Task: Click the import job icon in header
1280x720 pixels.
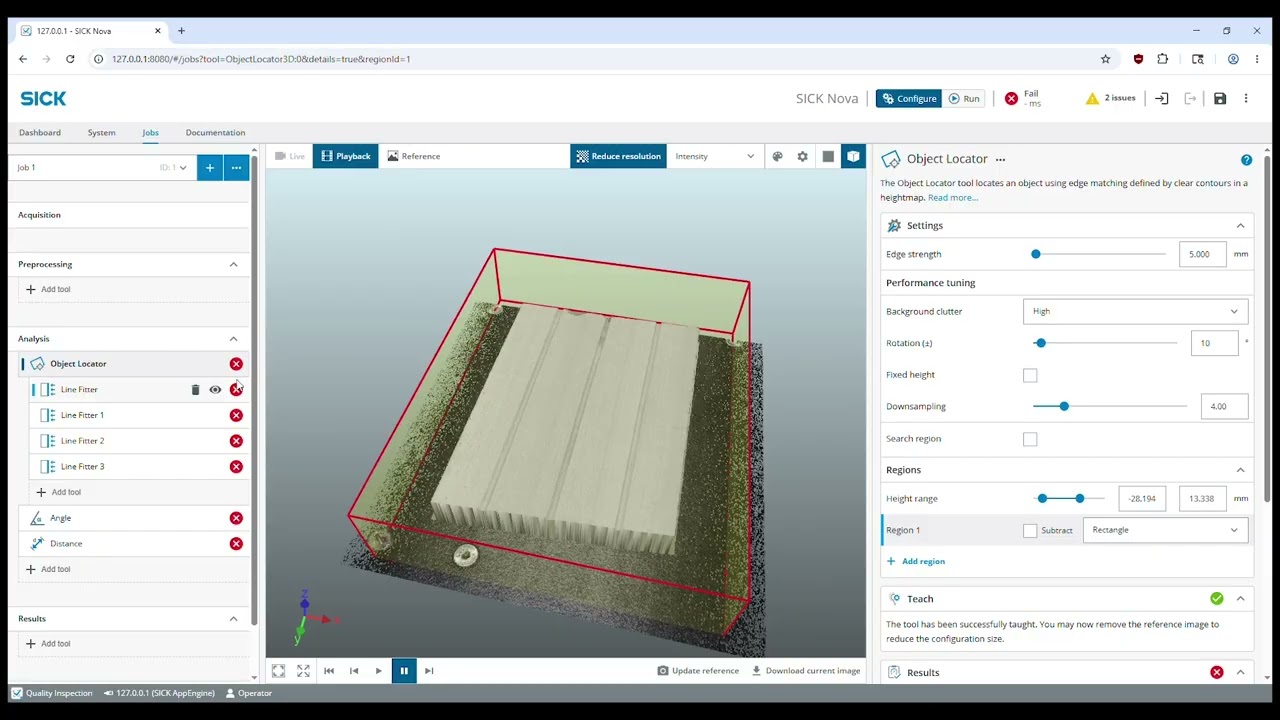Action: tap(1161, 98)
